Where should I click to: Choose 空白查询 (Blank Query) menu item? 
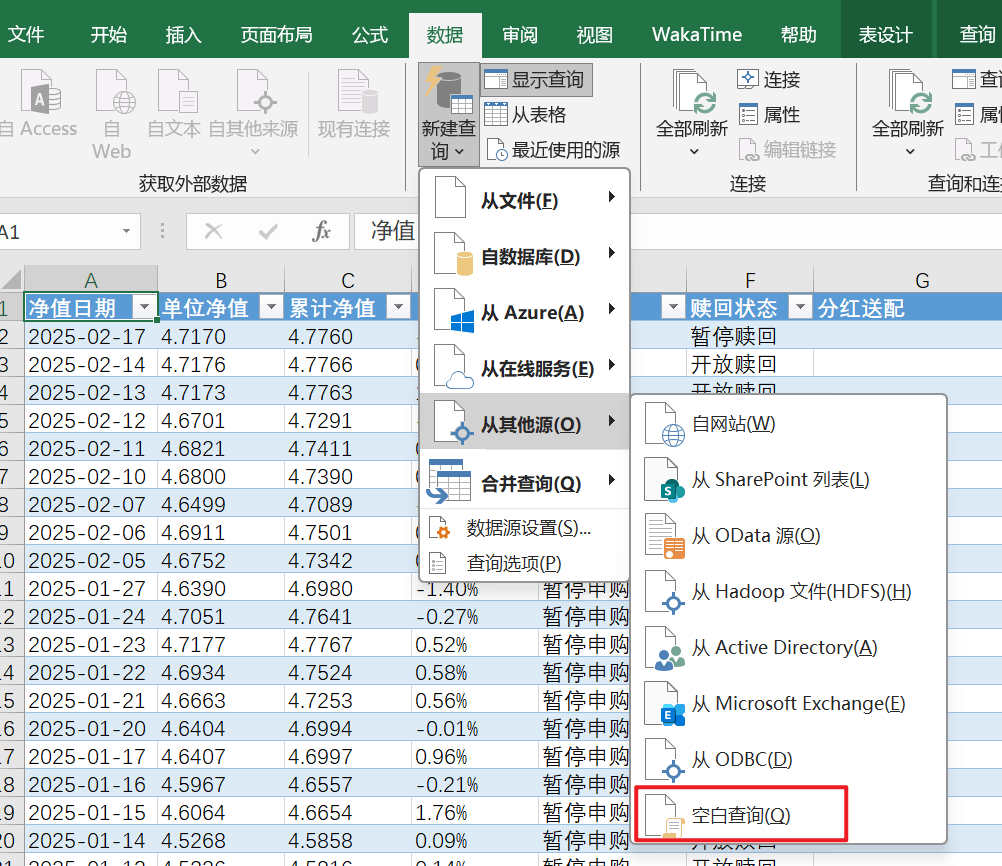[x=740, y=816]
